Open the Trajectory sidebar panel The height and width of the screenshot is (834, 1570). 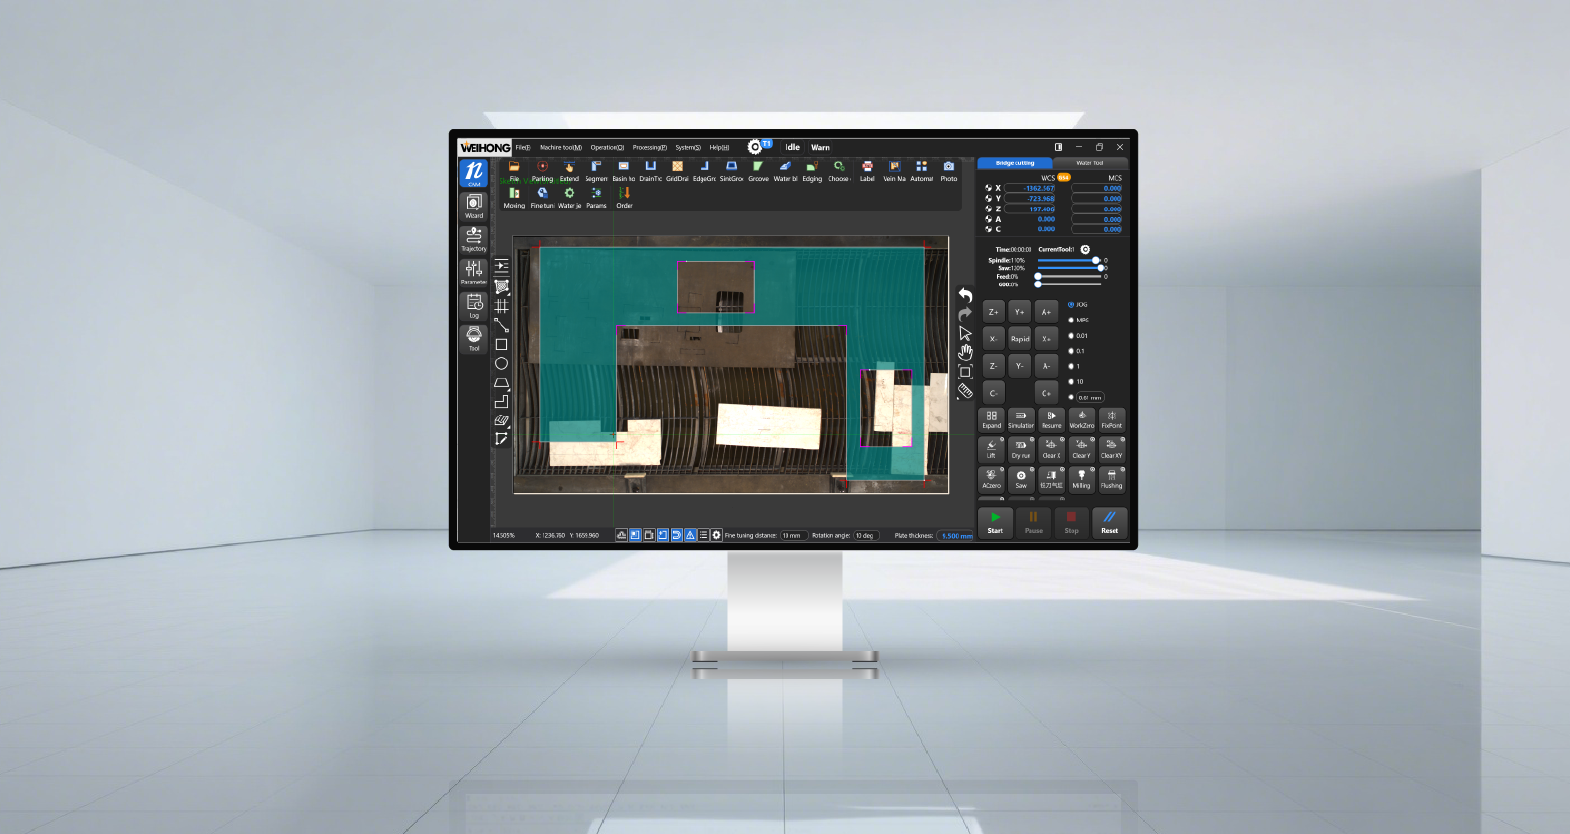click(474, 238)
